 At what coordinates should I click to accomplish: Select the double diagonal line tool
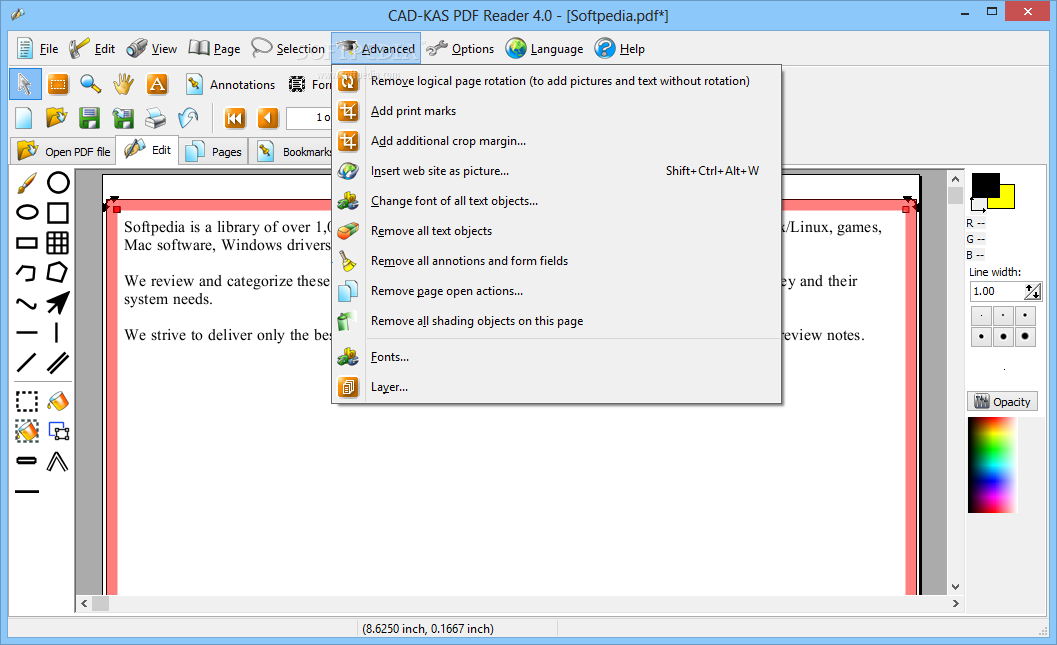coord(58,363)
